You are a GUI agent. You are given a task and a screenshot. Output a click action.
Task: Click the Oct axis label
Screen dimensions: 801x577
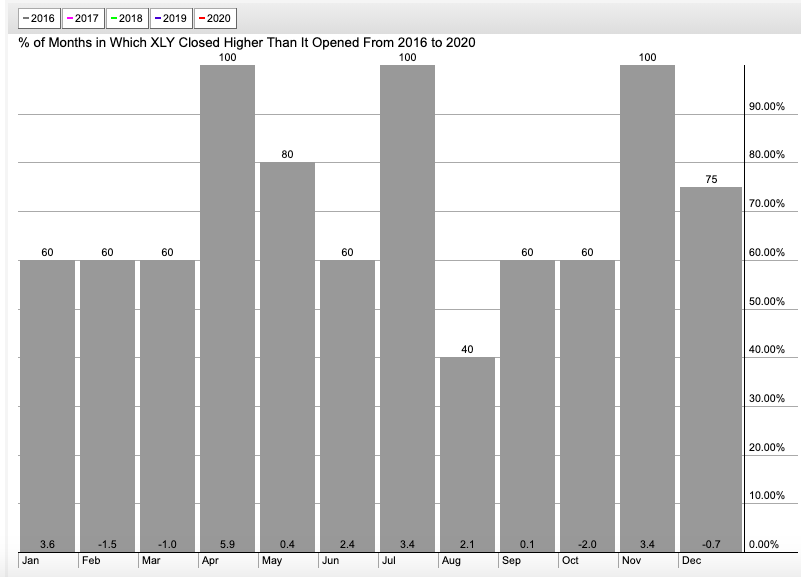pyautogui.click(x=570, y=560)
